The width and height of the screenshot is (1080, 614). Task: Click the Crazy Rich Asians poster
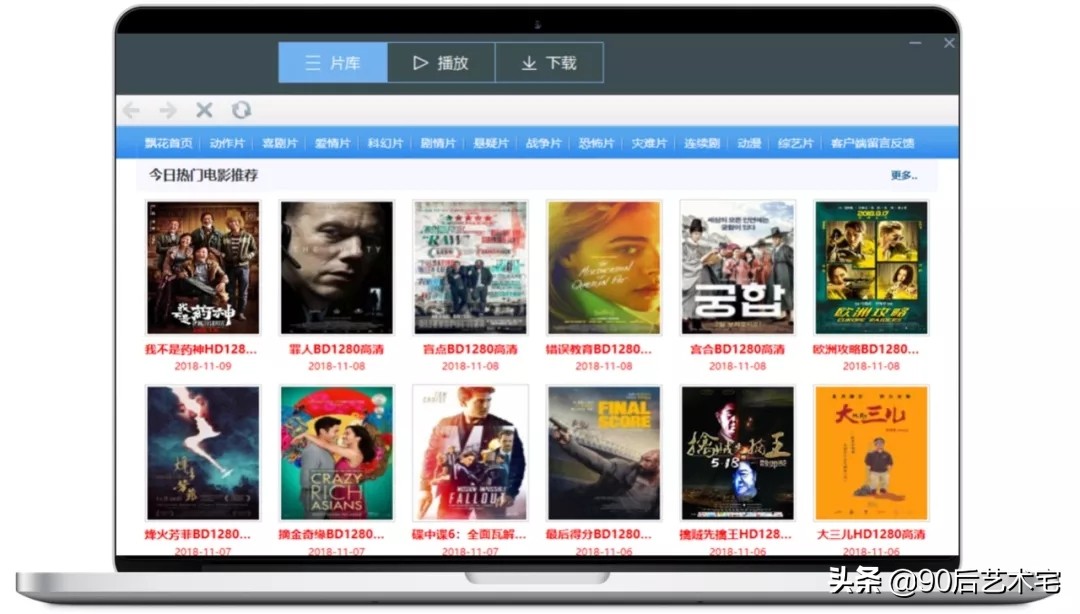(336, 453)
